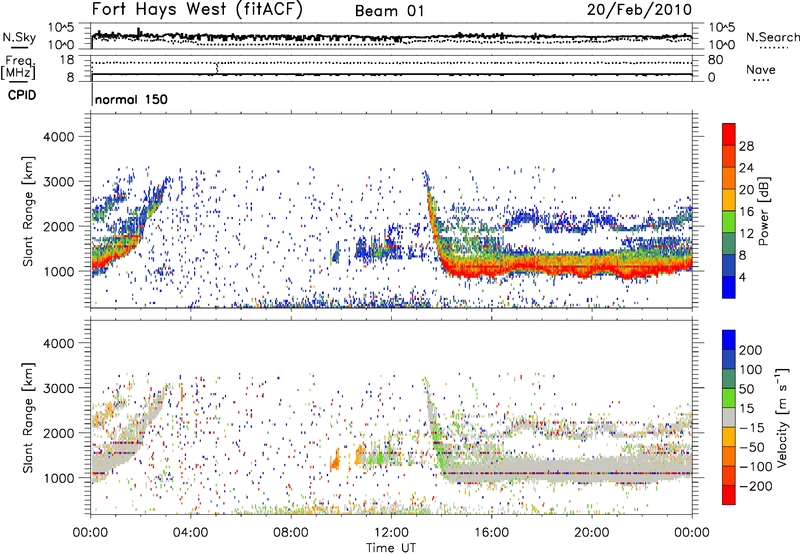
Task: Click the date '20/Feb/2010'
Action: (639, 10)
